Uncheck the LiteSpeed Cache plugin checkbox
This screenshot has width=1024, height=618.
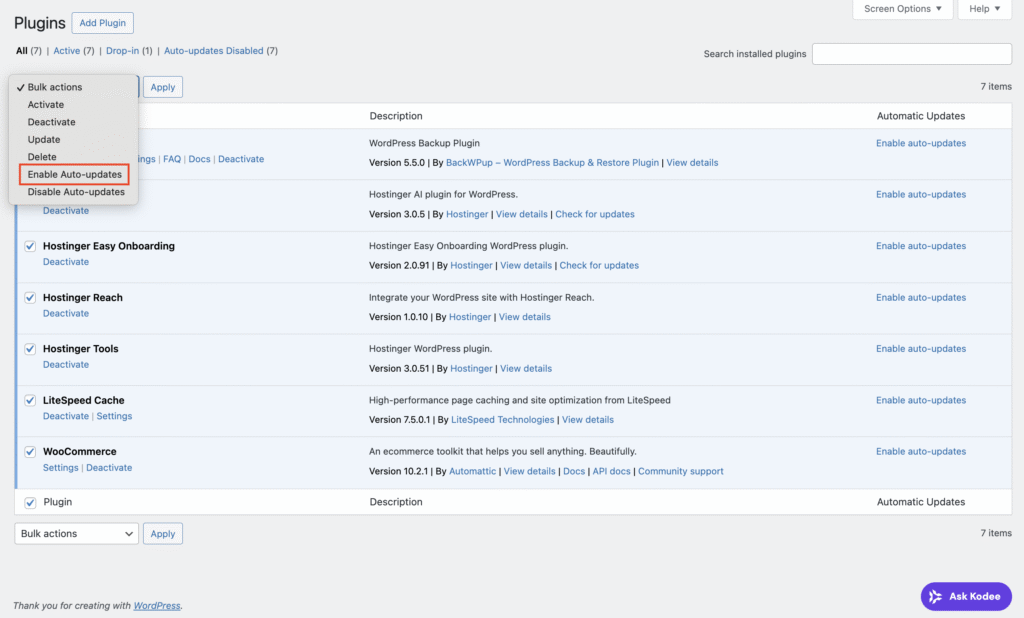click(x=30, y=400)
